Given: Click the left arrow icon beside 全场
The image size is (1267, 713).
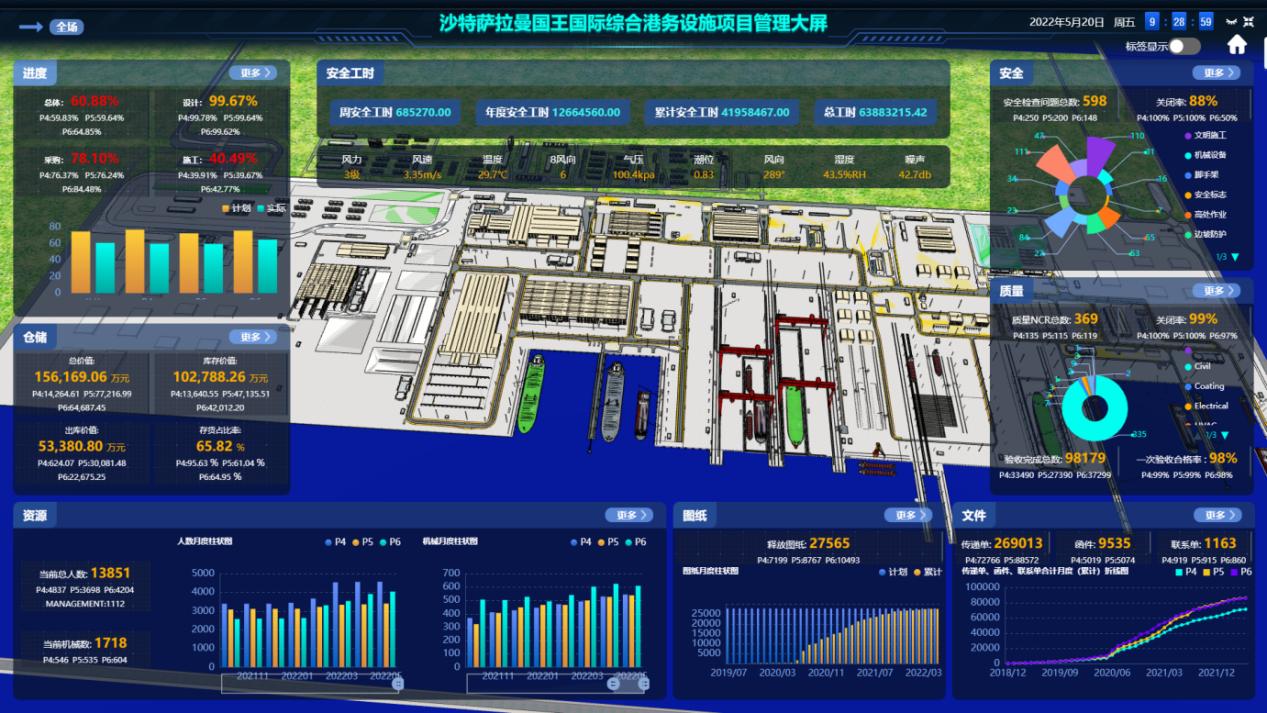Looking at the screenshot, I should click(x=30, y=27).
